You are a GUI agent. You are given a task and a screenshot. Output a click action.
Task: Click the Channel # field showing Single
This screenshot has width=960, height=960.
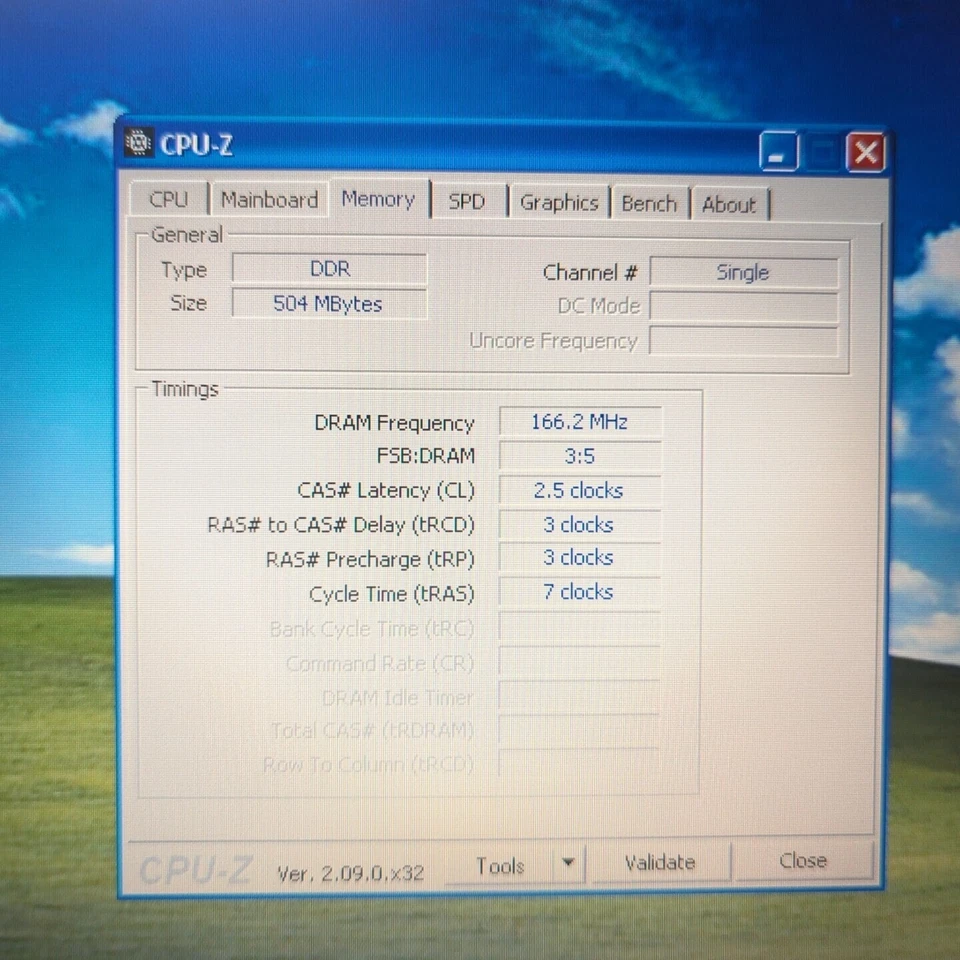click(744, 271)
